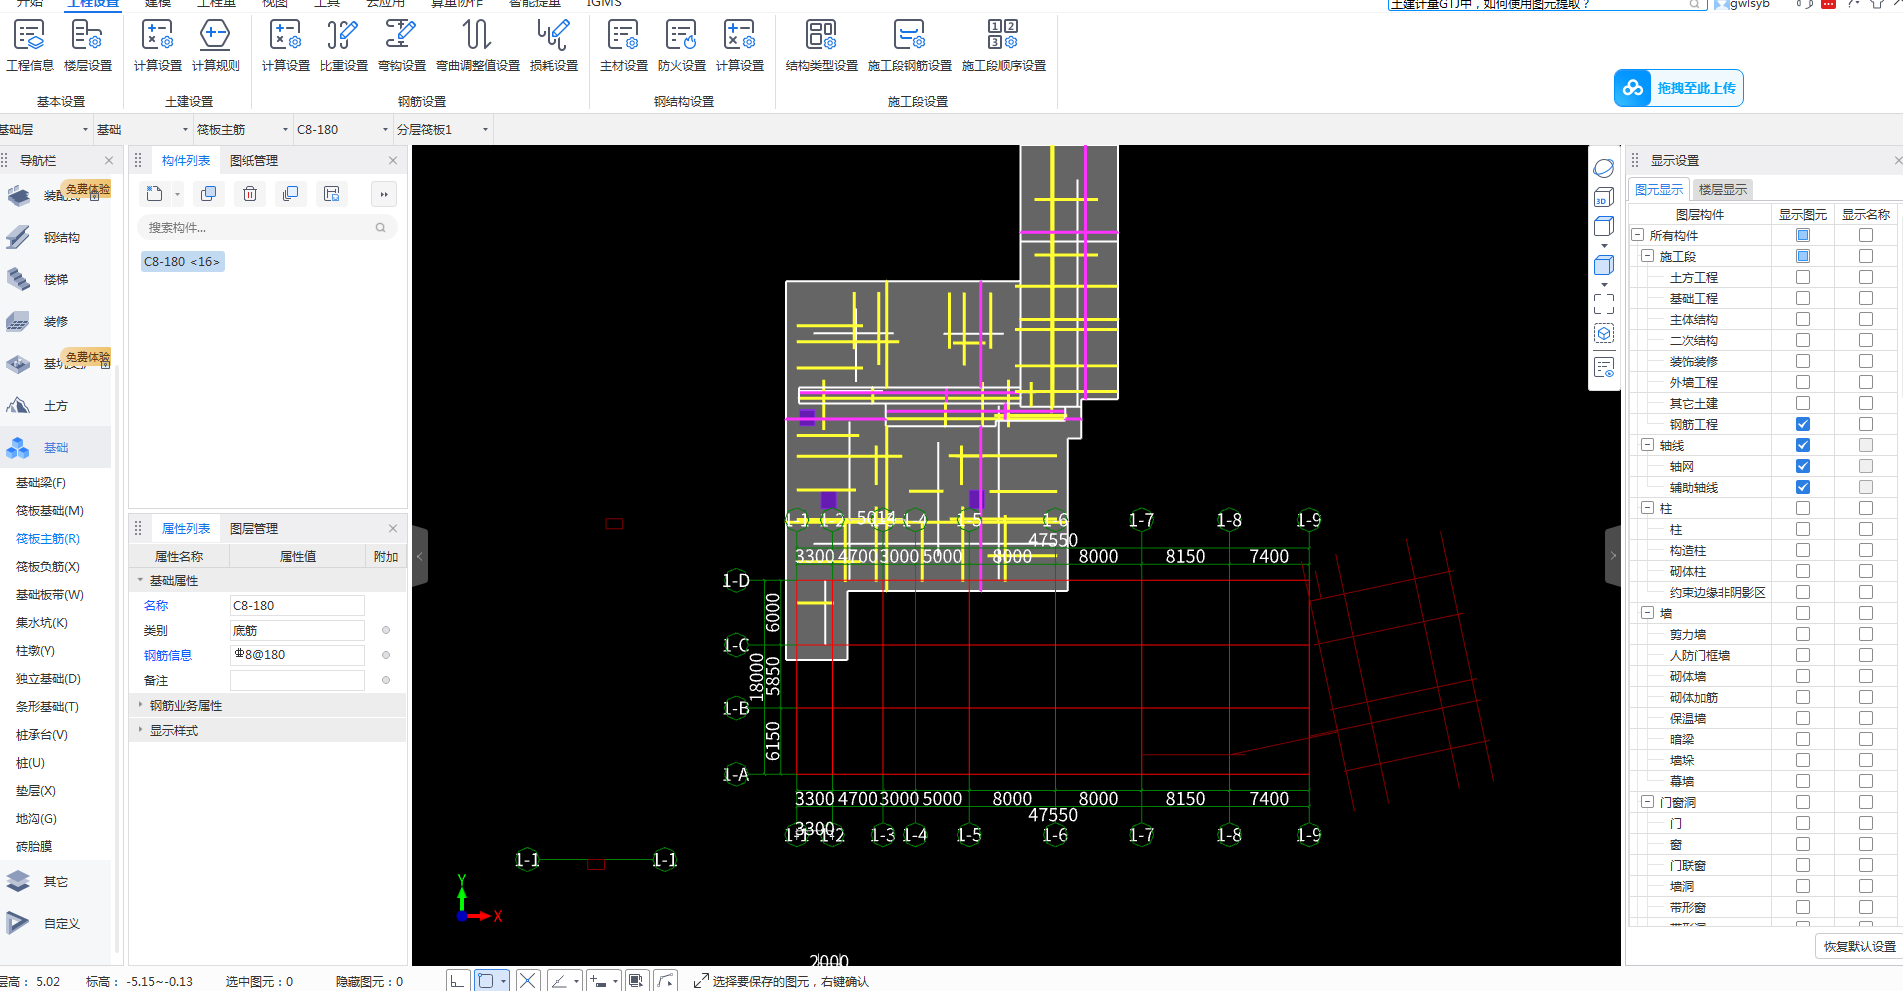1903x991 pixels.
Task: Click 恢复默认设置 button
Action: click(1859, 946)
